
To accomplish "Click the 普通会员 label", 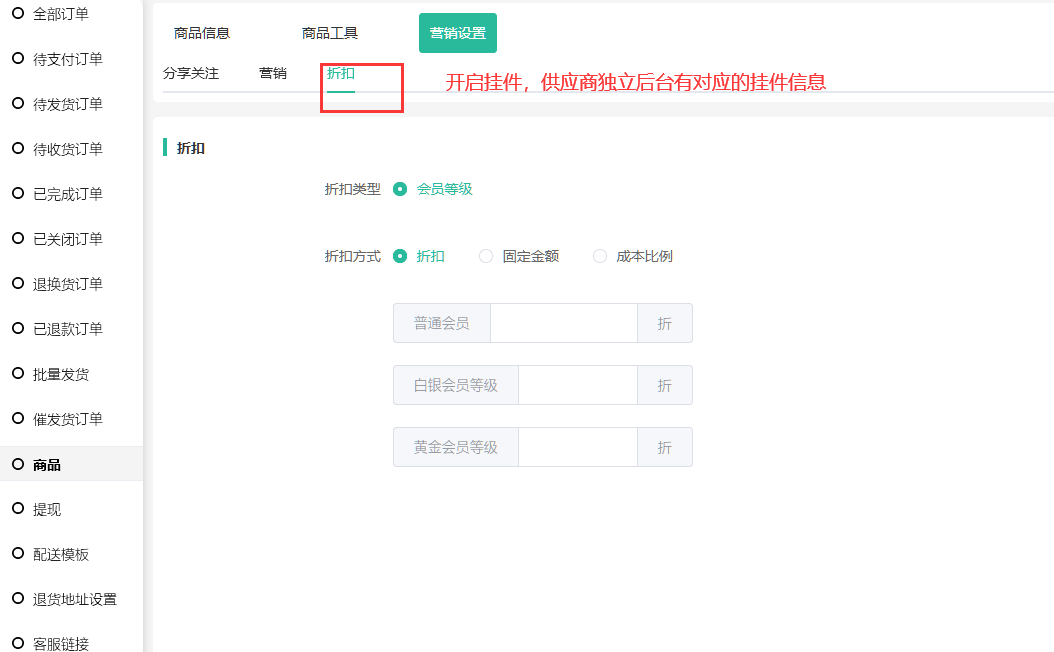I will (442, 323).
